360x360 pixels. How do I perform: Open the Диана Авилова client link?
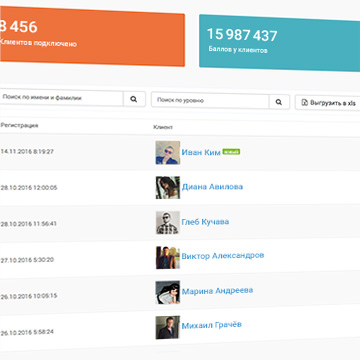tap(212, 187)
